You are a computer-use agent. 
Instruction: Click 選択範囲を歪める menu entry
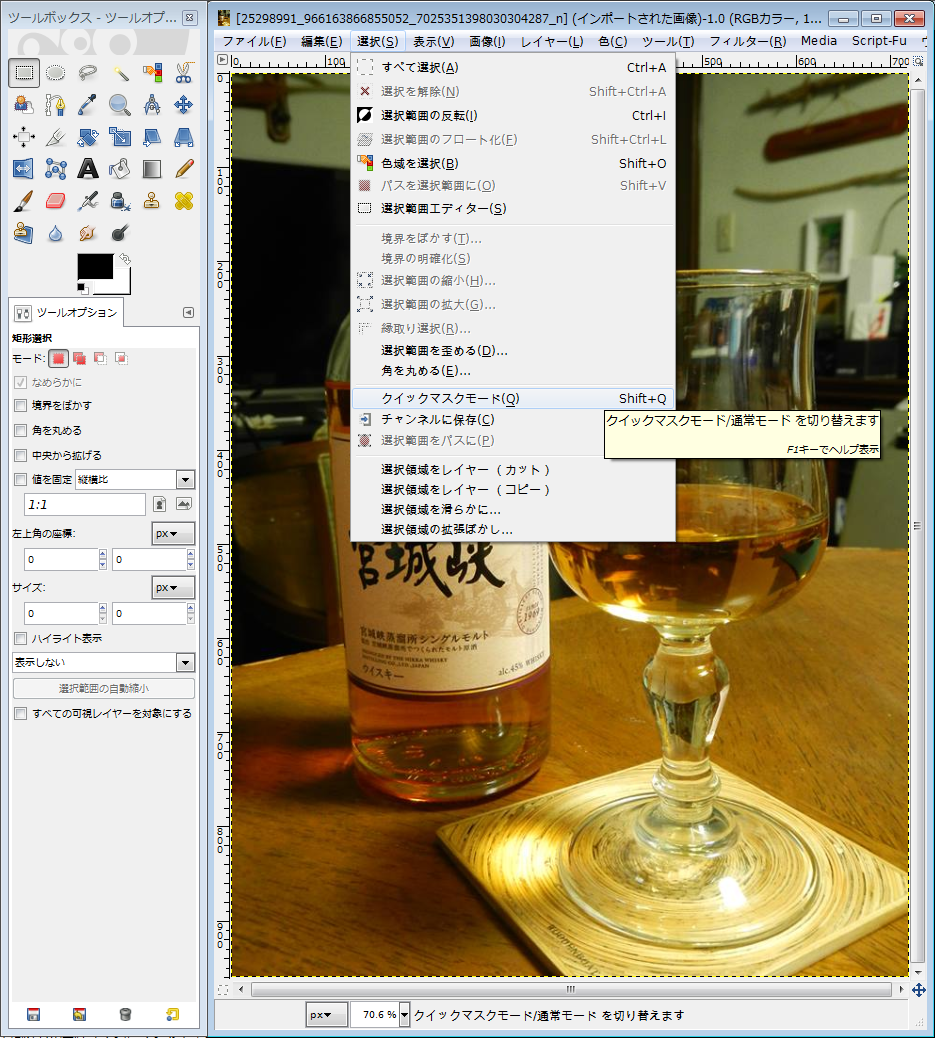pos(444,350)
